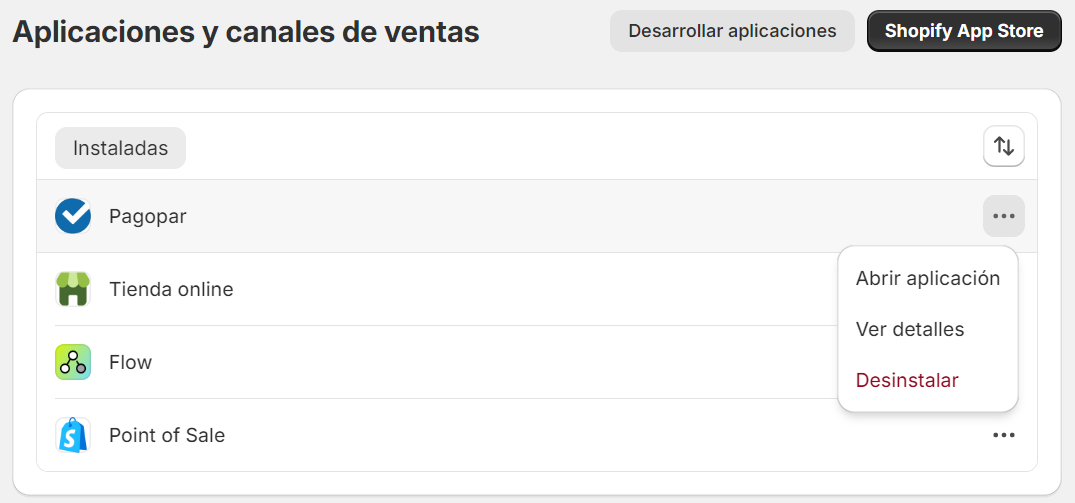Click the Tienda online storefront icon
The image size is (1075, 503).
(73, 289)
